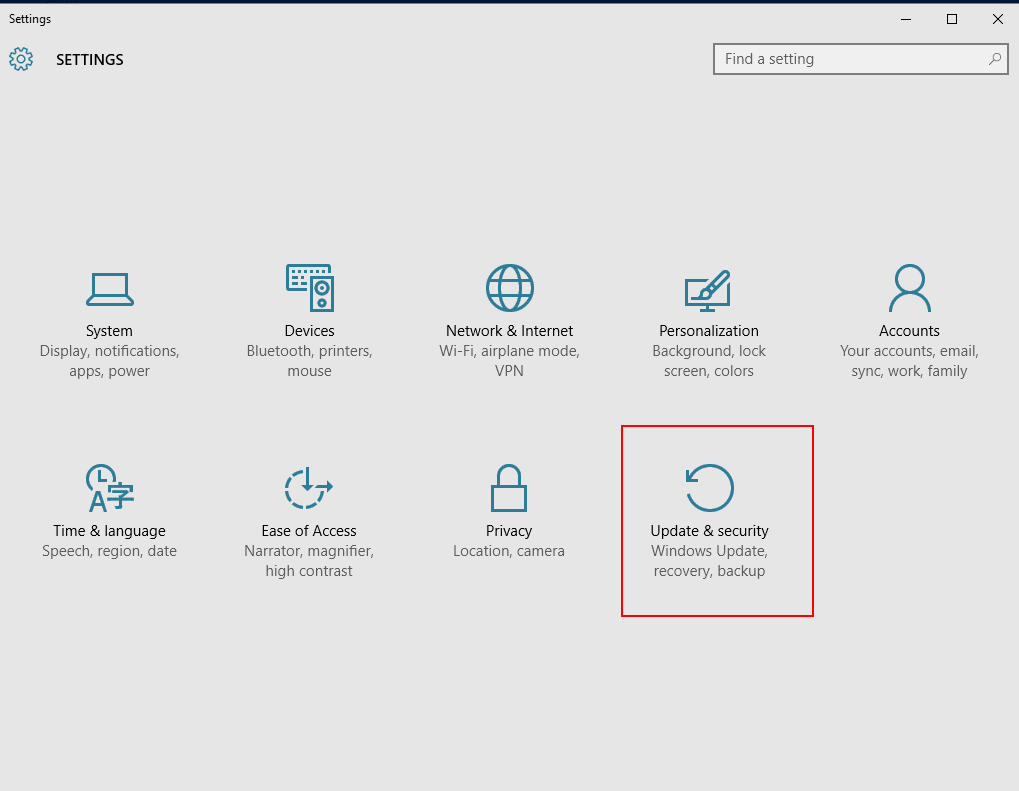Open the Time & language clock icon
This screenshot has width=1019, height=791.
(110, 487)
